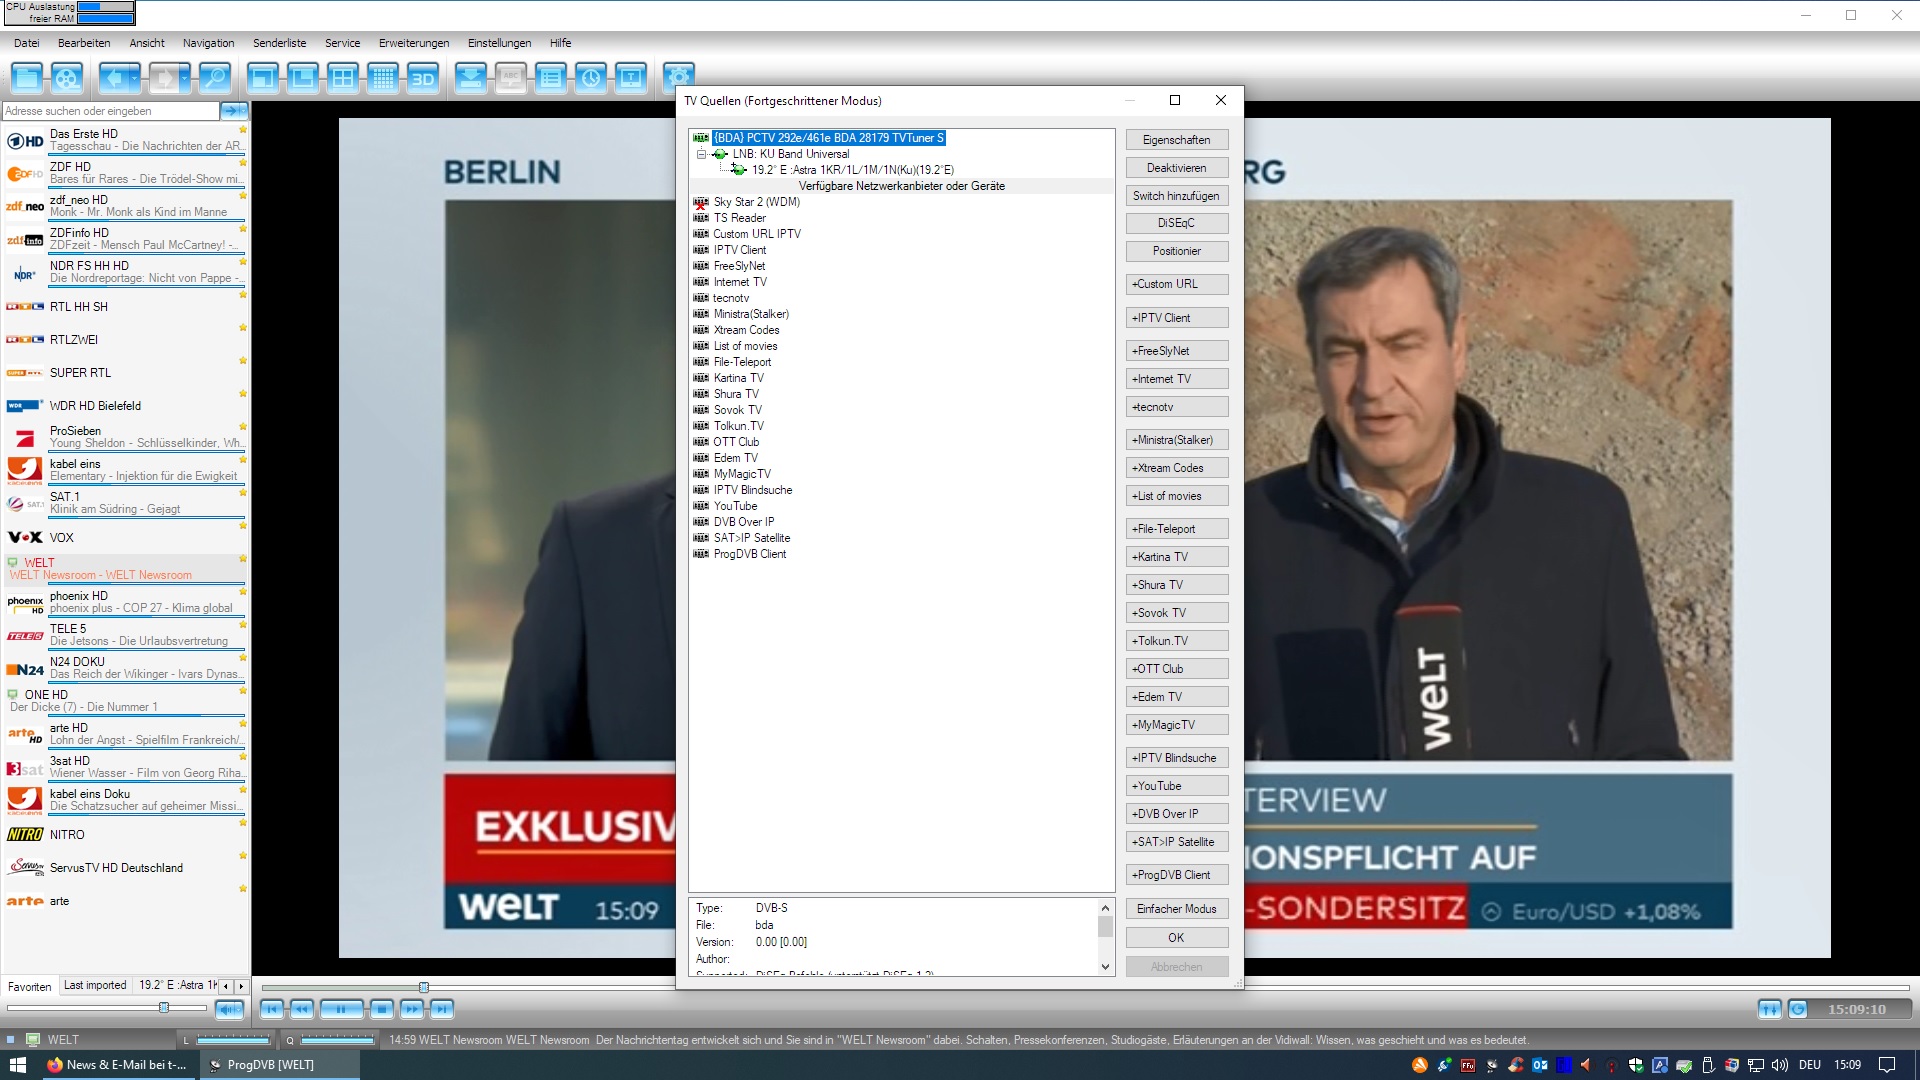
Task: Collapse the LNB: KU Band Universal node
Action: (701, 154)
